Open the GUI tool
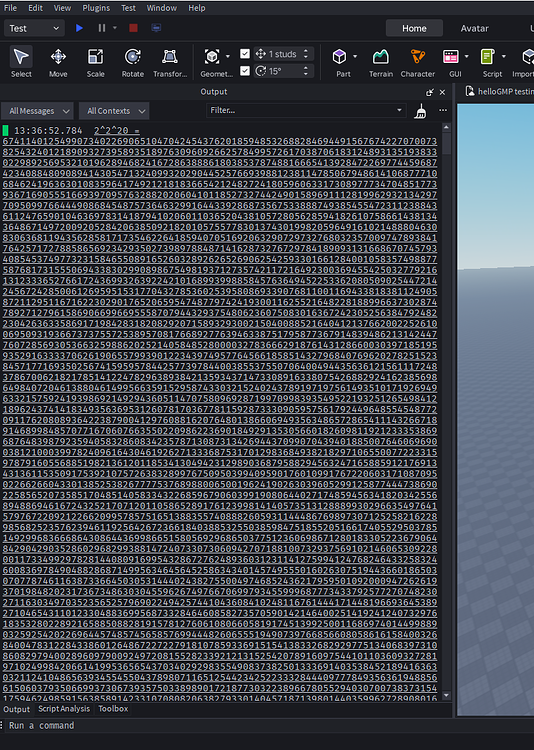The height and width of the screenshot is (750, 534). [x=451, y=62]
